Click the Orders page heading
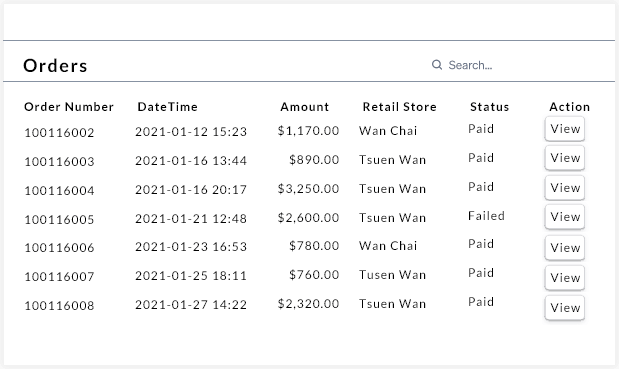Viewport: 619px width, 369px height. (55, 66)
